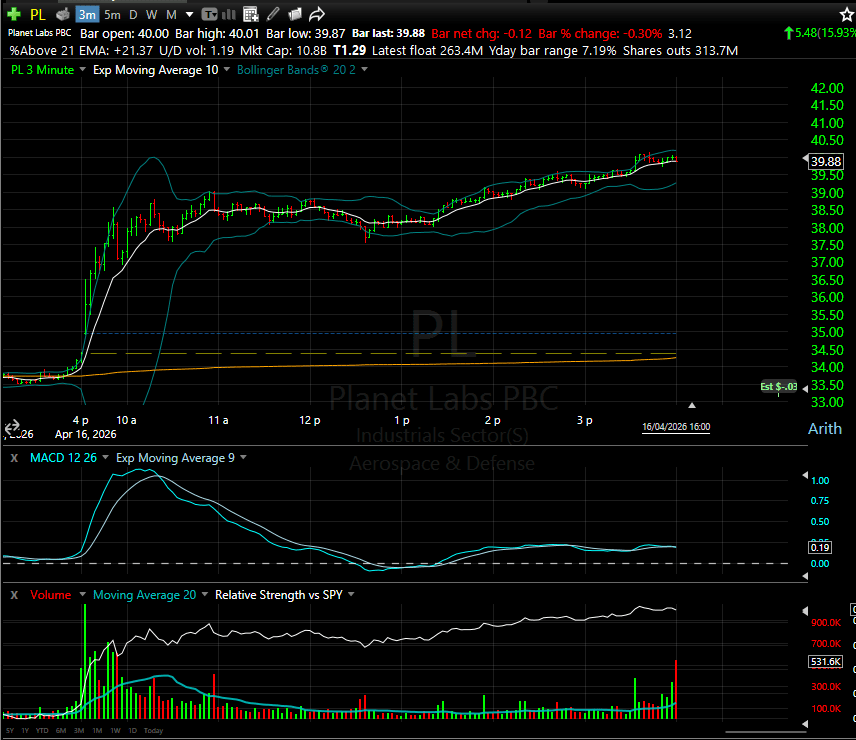Image resolution: width=856 pixels, height=740 pixels.
Task: Expand the timeframe dropdown arrow after M
Action: tap(187, 14)
